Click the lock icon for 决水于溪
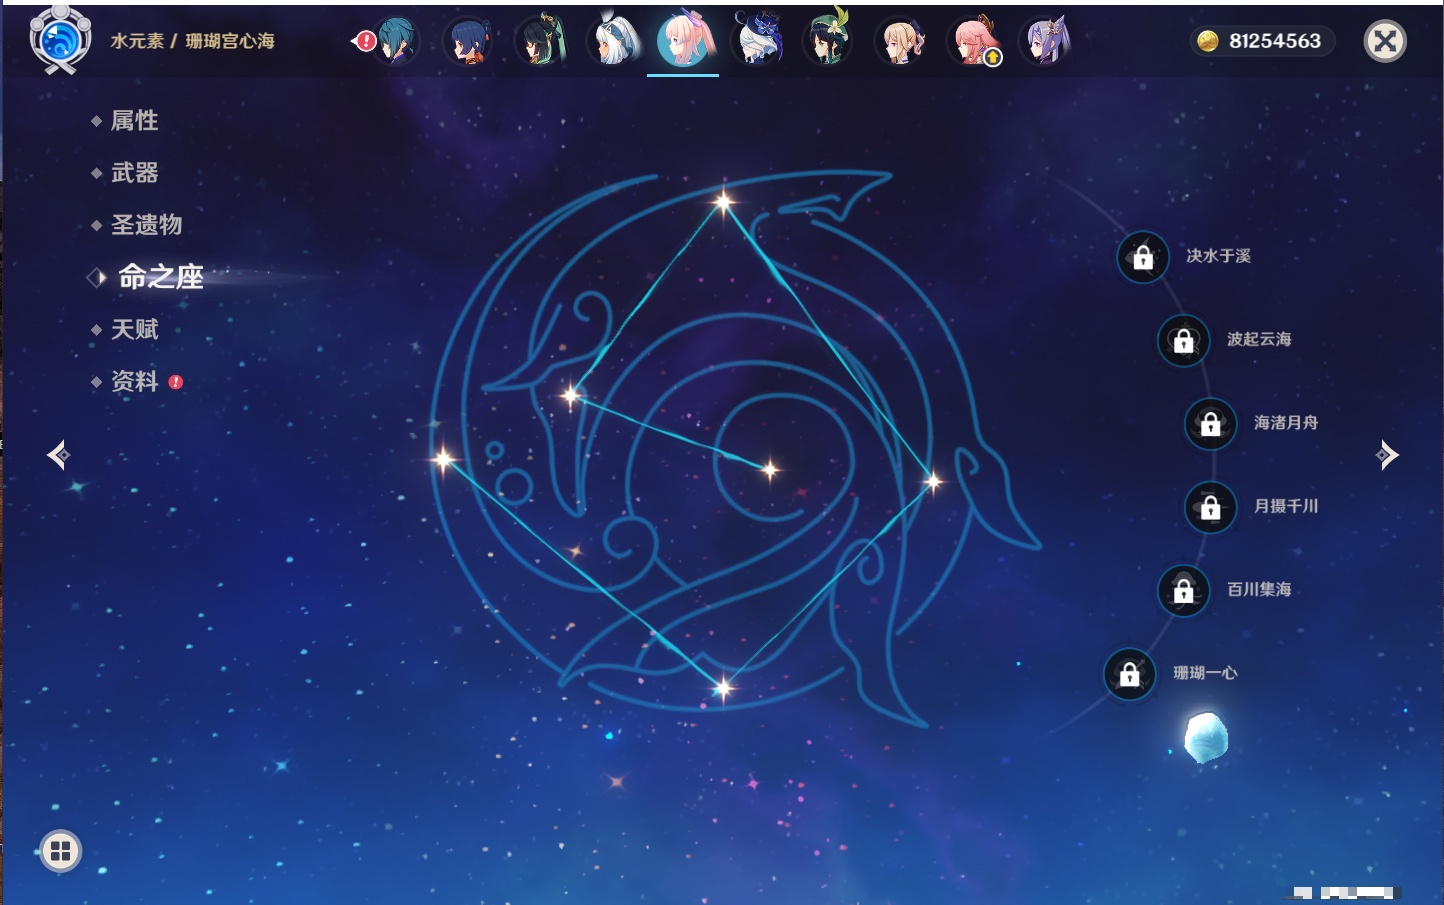1444x905 pixels. (x=1143, y=257)
